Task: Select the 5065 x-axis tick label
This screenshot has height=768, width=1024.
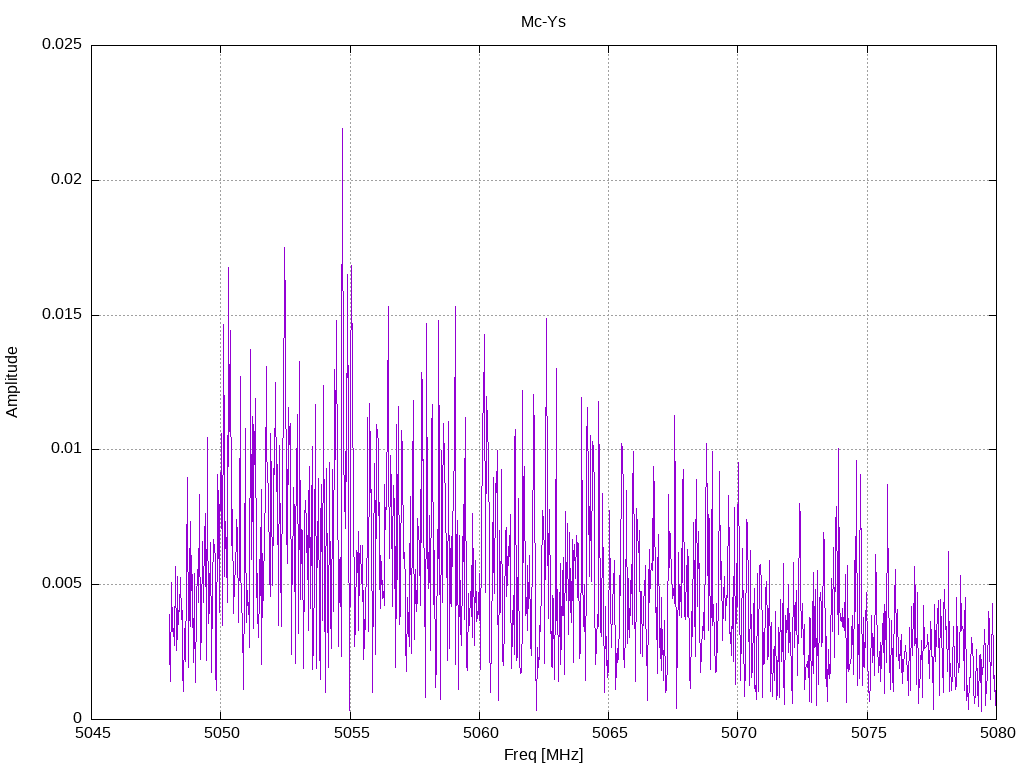Action: 610,733
